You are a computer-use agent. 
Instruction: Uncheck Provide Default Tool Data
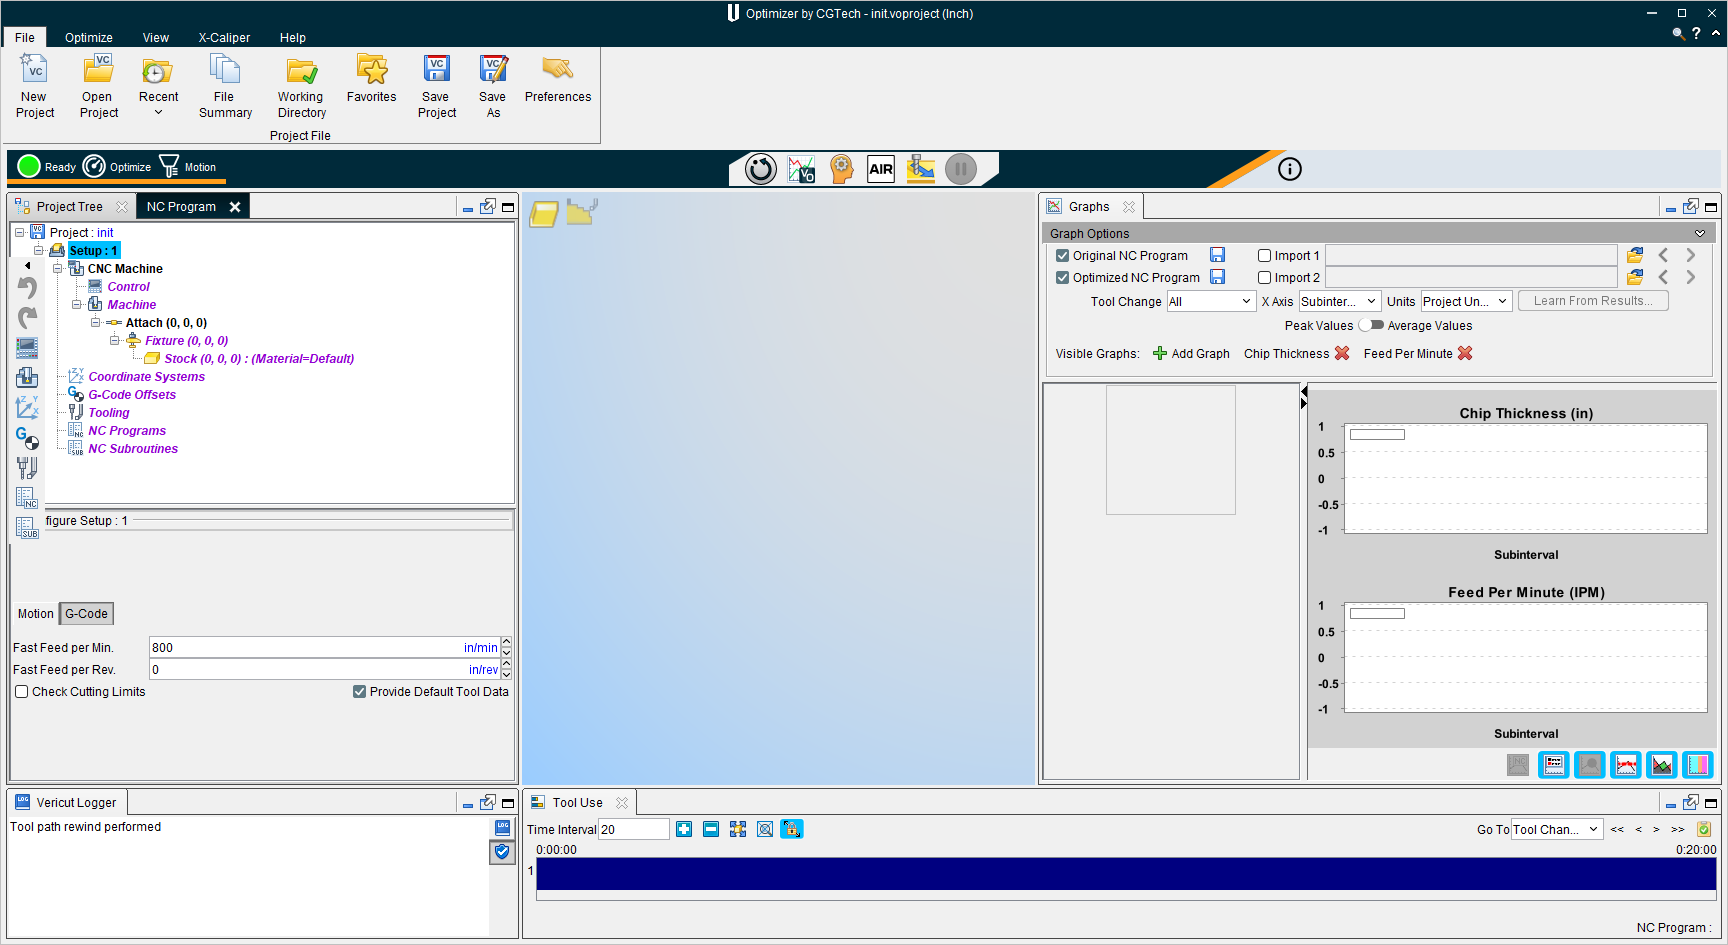[359, 692]
